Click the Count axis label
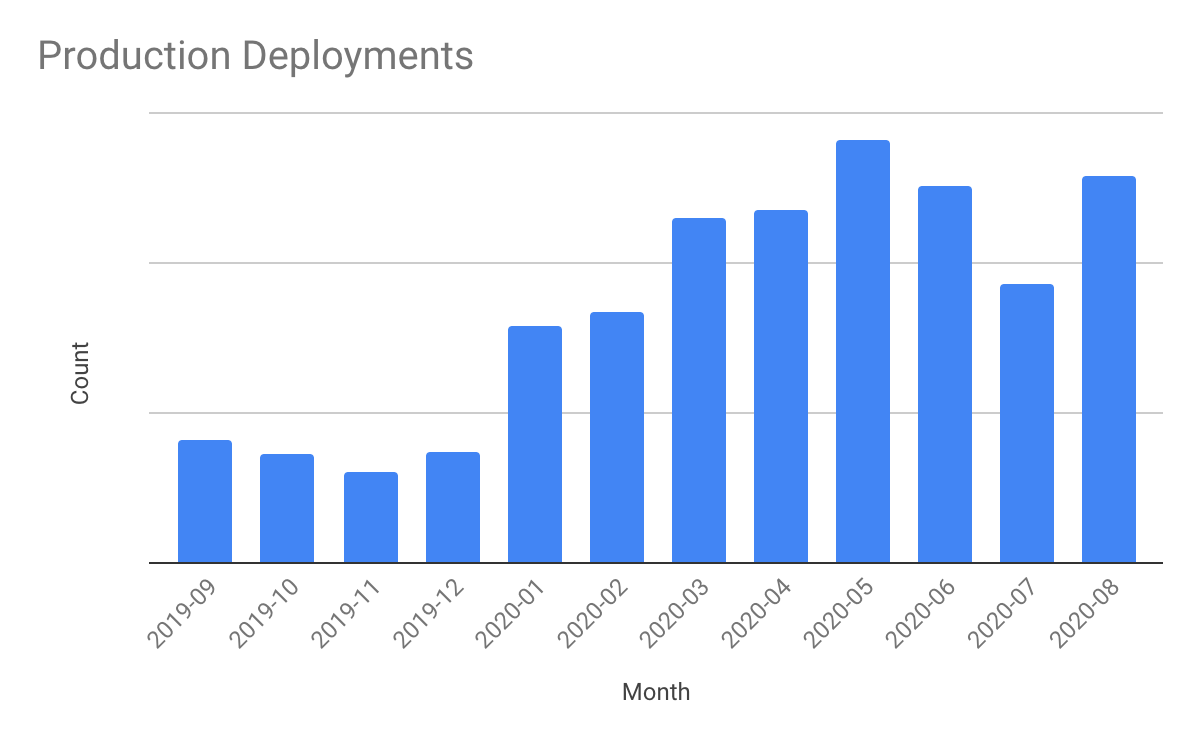The height and width of the screenshot is (742, 1200). coord(80,371)
